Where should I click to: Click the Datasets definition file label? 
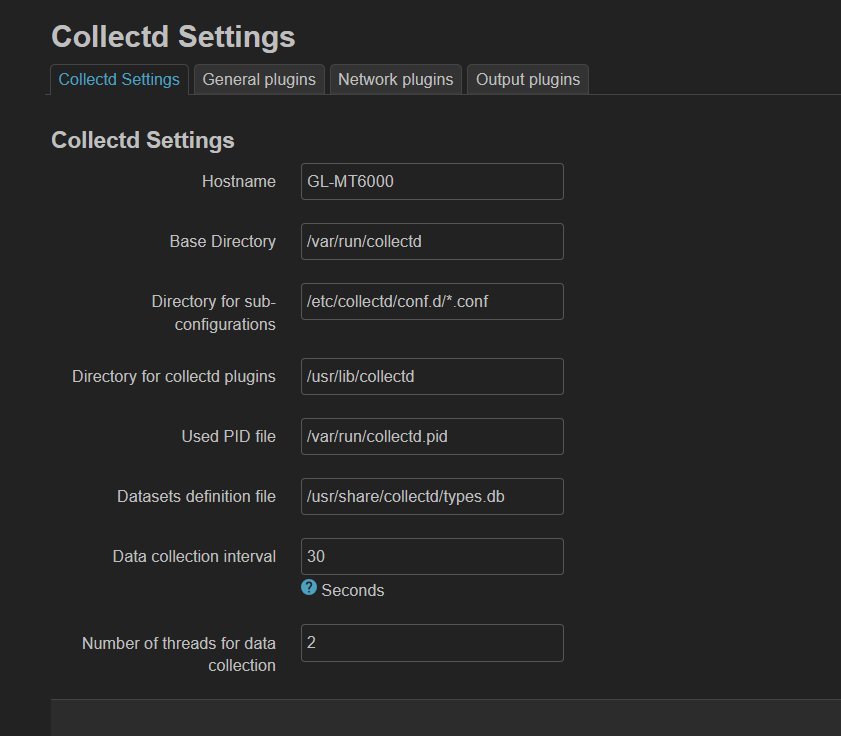pos(196,497)
